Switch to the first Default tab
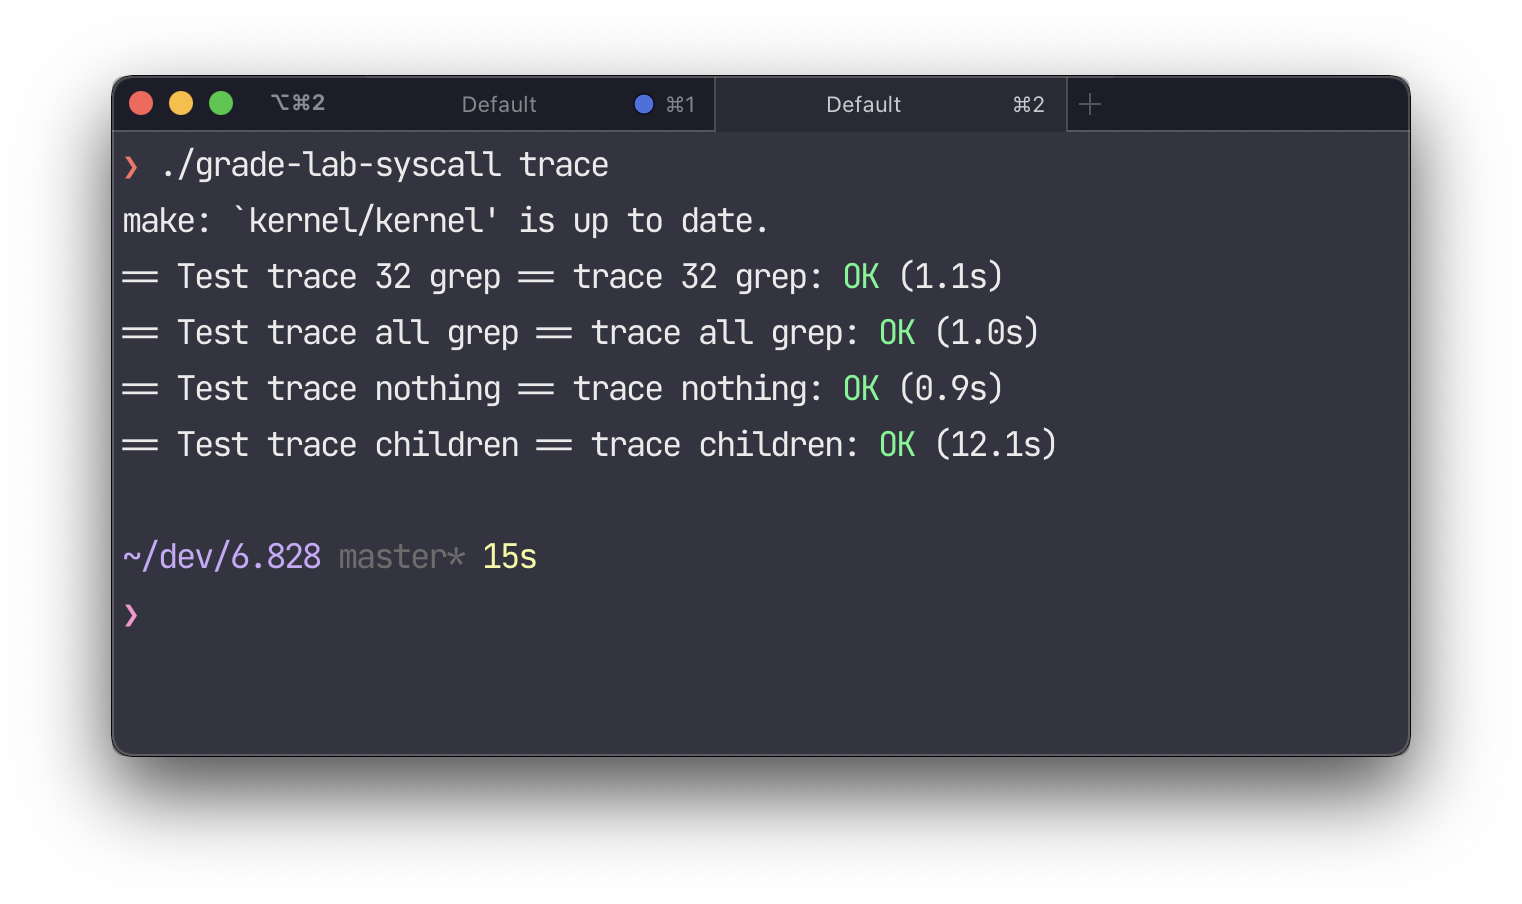Screen dimensions: 1522x904 tap(499, 104)
